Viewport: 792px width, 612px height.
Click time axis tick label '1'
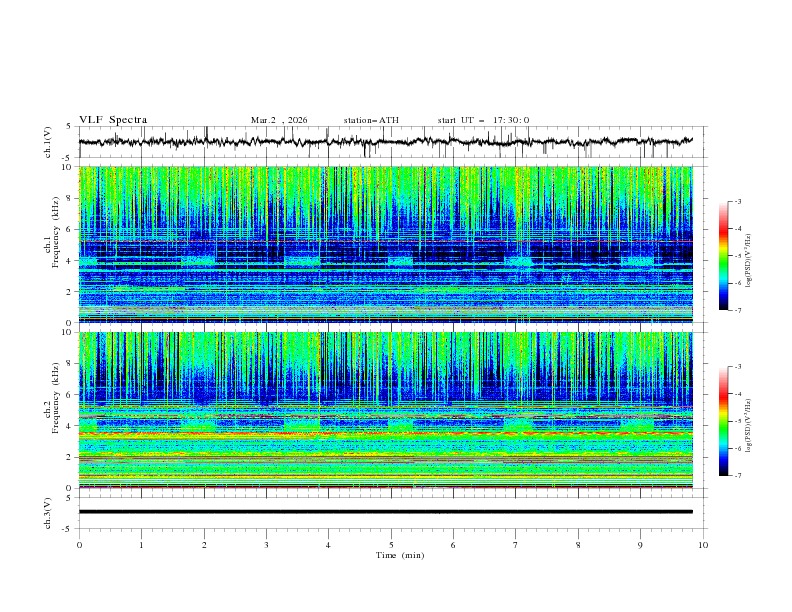point(141,545)
